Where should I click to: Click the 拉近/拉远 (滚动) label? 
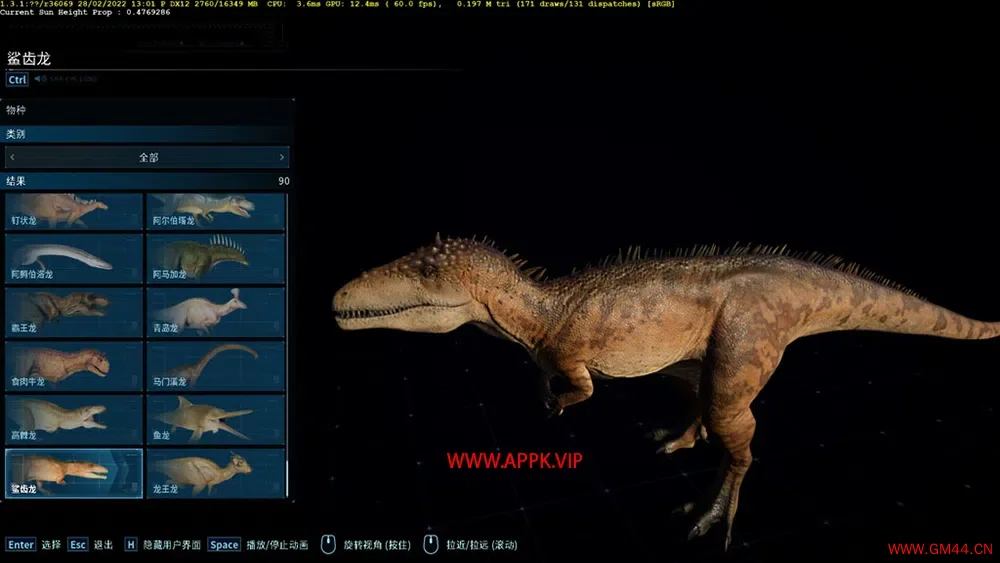(482, 545)
